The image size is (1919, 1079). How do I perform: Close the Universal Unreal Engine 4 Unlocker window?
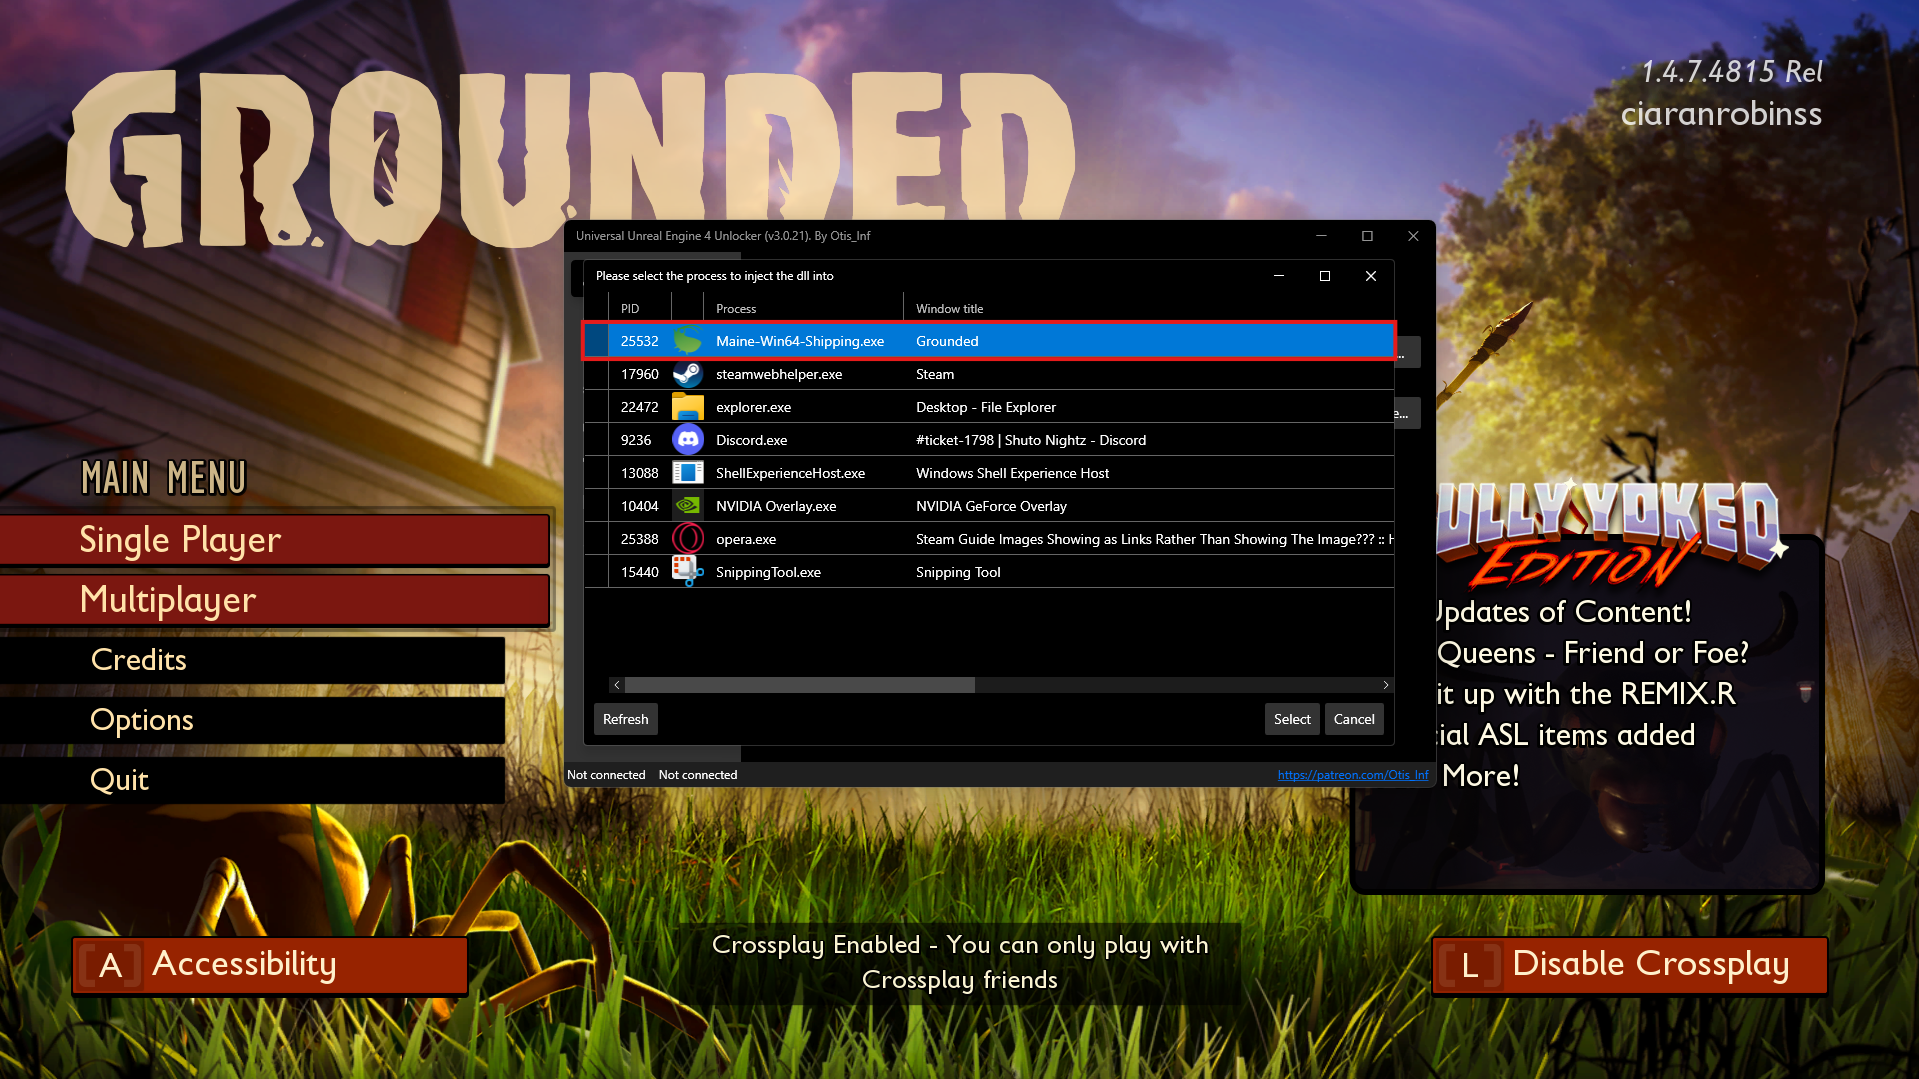[x=1413, y=236]
